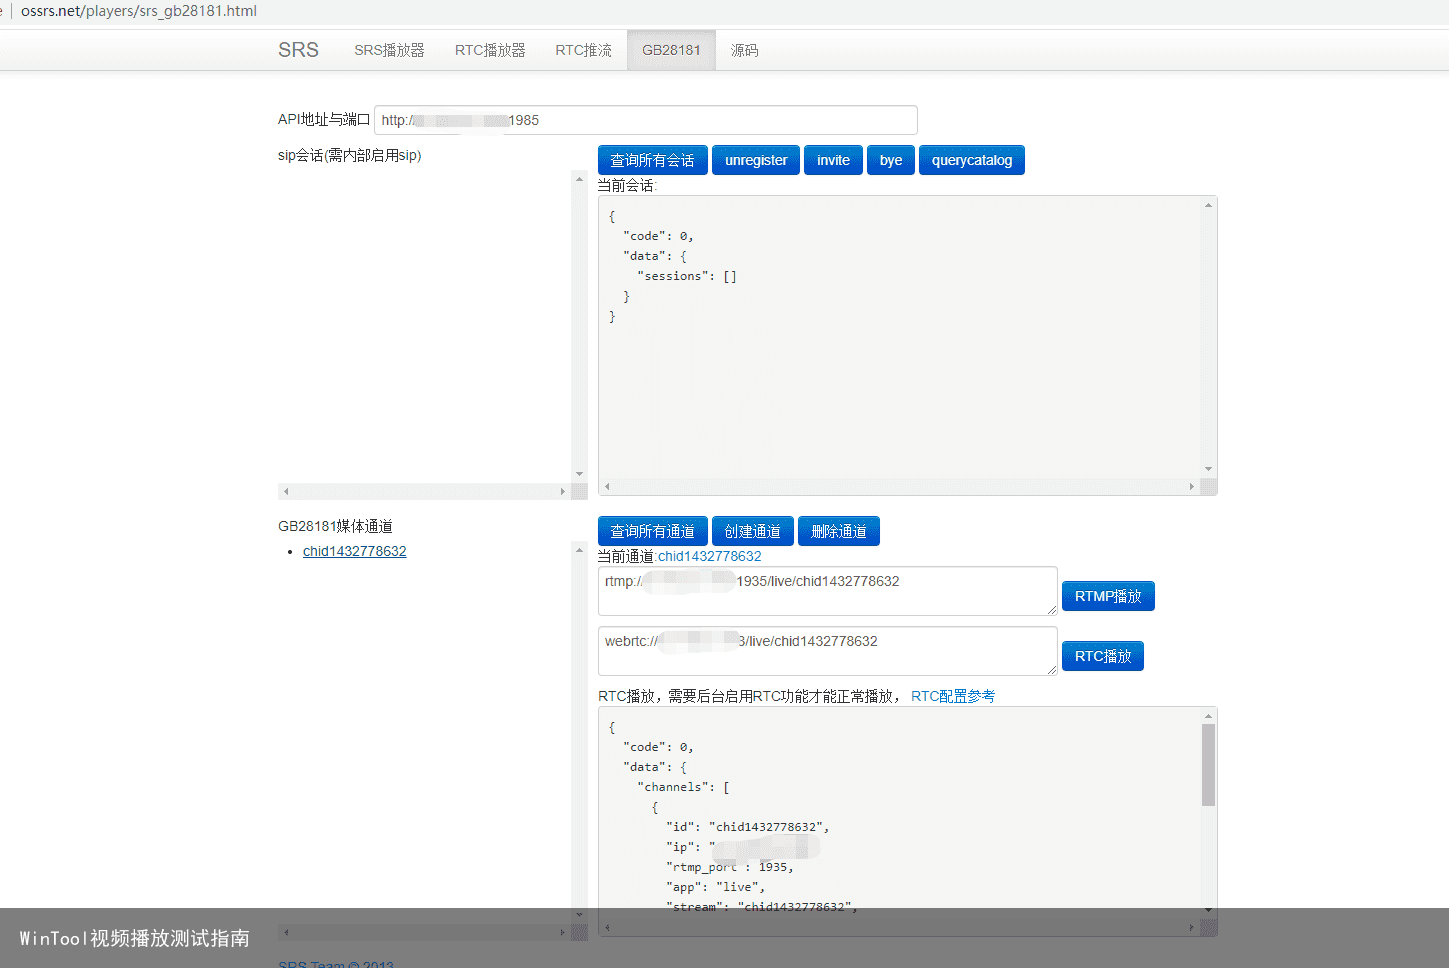Click the unregister button
The image size is (1449, 968).
(756, 160)
